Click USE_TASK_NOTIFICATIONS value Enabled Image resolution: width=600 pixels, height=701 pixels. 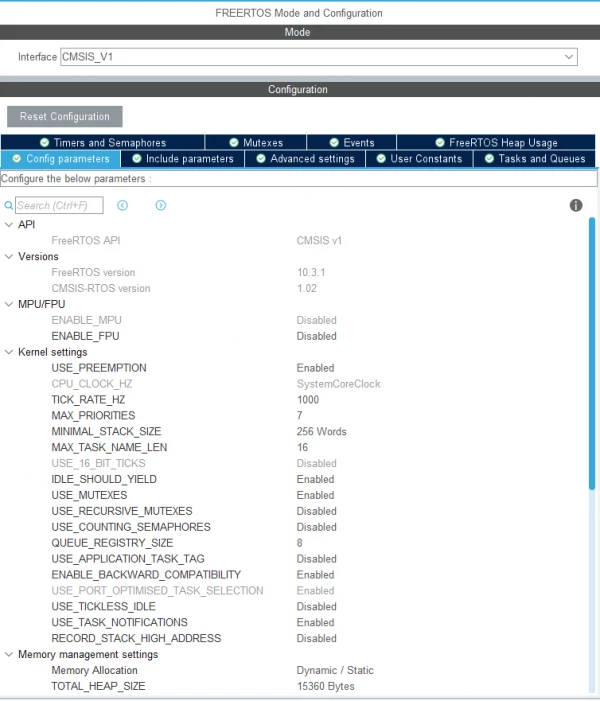(315, 622)
